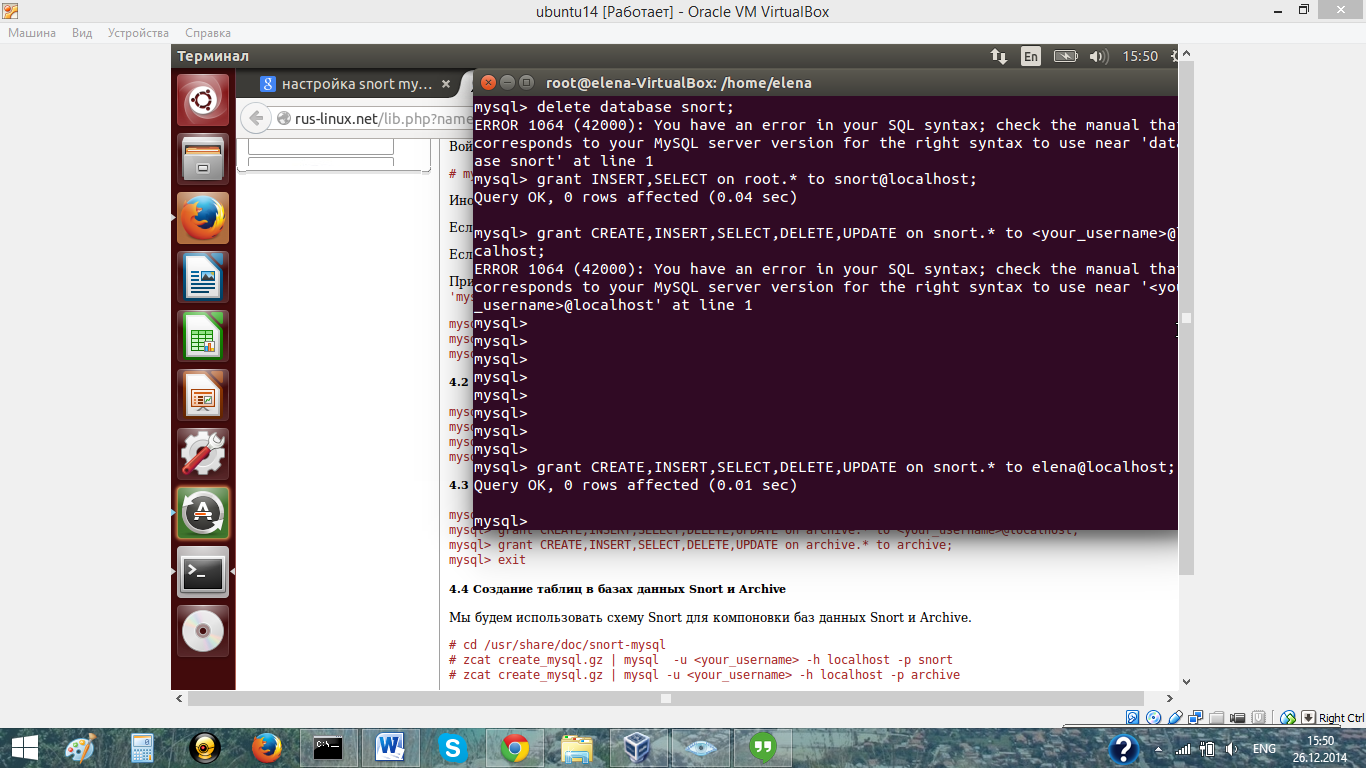Screen dimensions: 1366x768
Task: Open the Машина menu in VirtualBox
Action: coord(33,33)
